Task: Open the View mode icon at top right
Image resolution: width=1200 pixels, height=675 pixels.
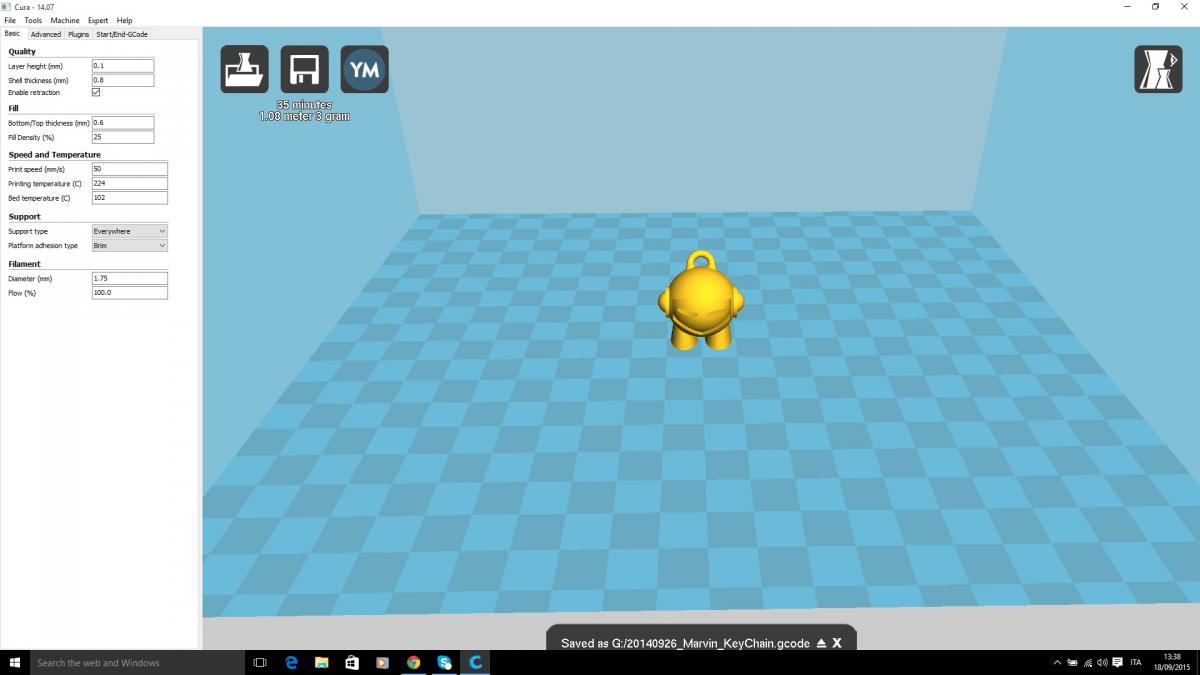Action: pyautogui.click(x=1158, y=70)
